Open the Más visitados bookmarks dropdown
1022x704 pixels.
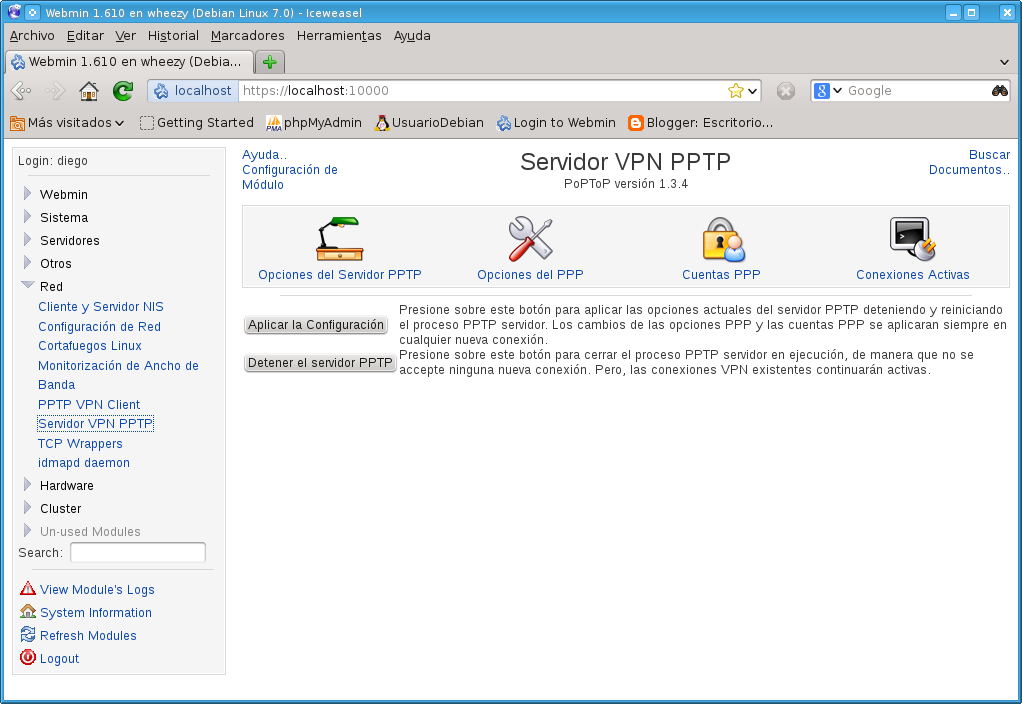(x=67, y=123)
